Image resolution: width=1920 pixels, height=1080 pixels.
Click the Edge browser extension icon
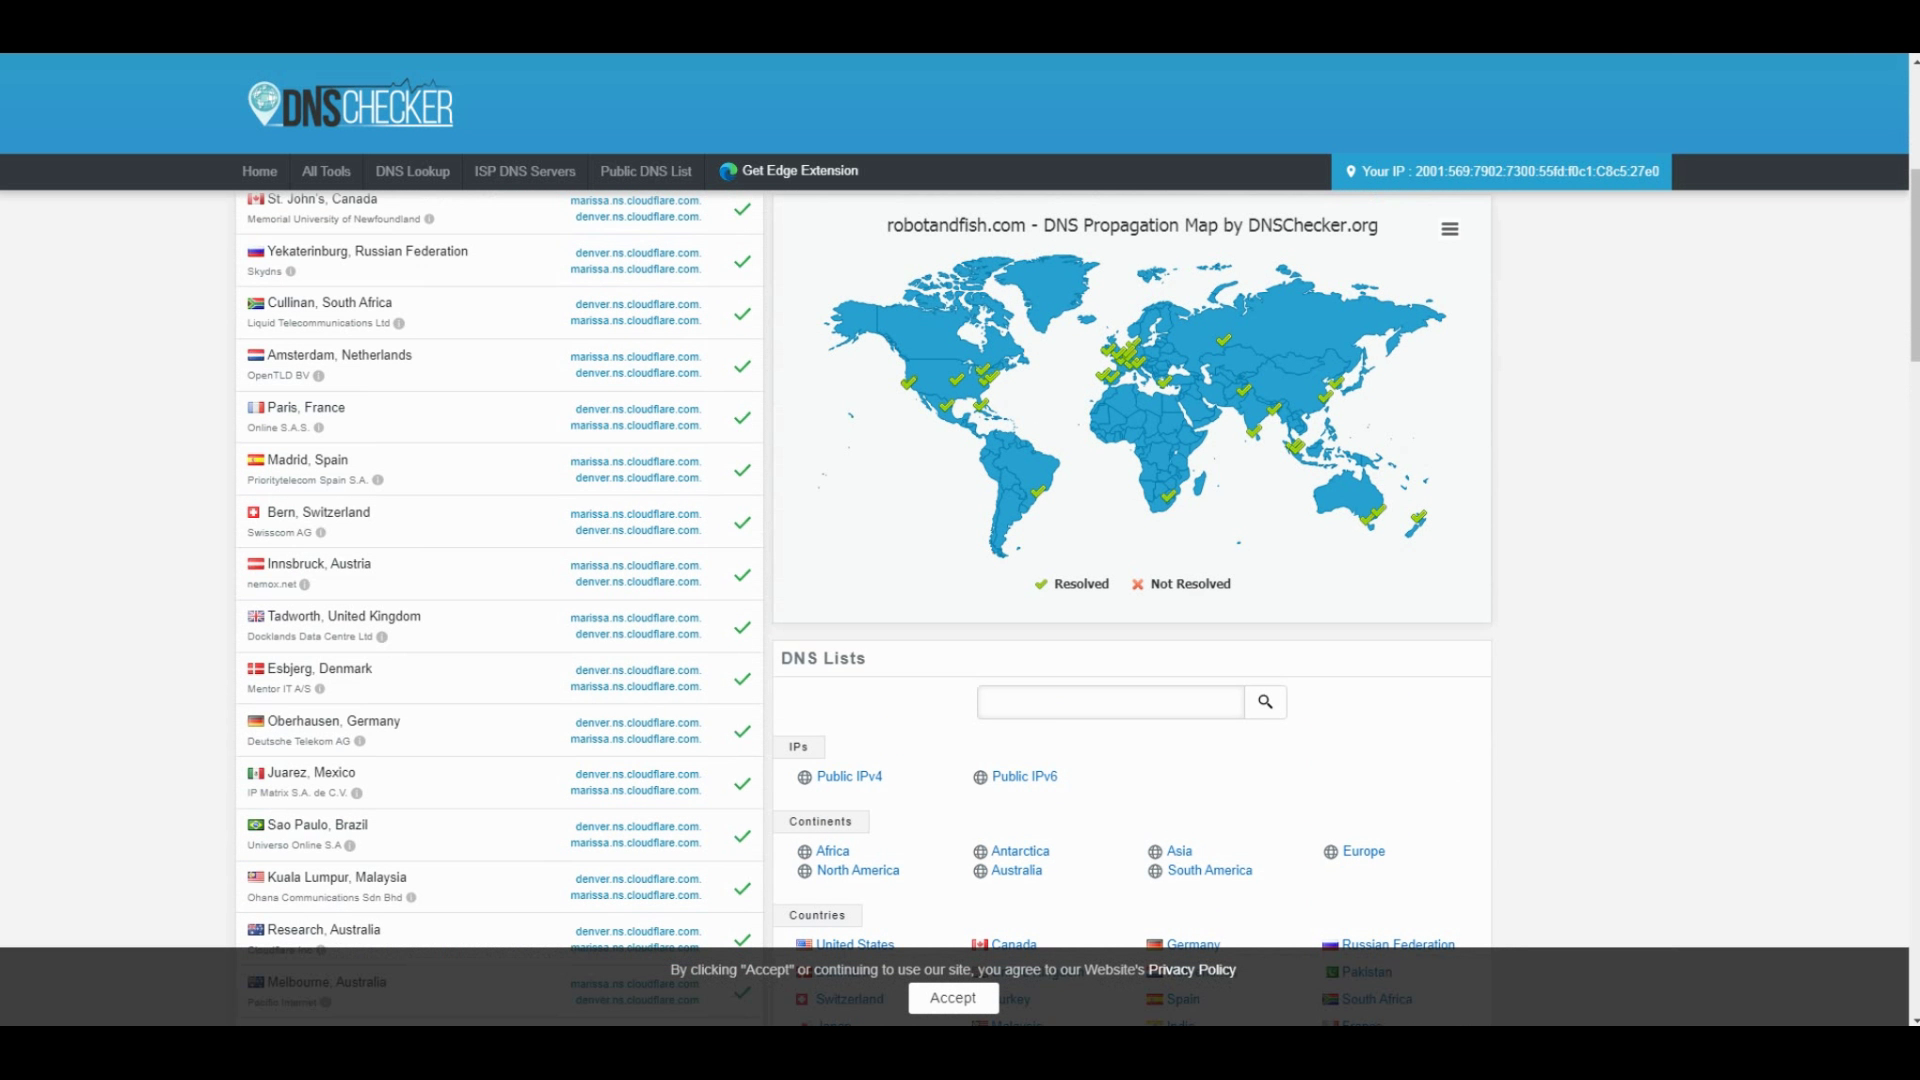[x=728, y=171]
